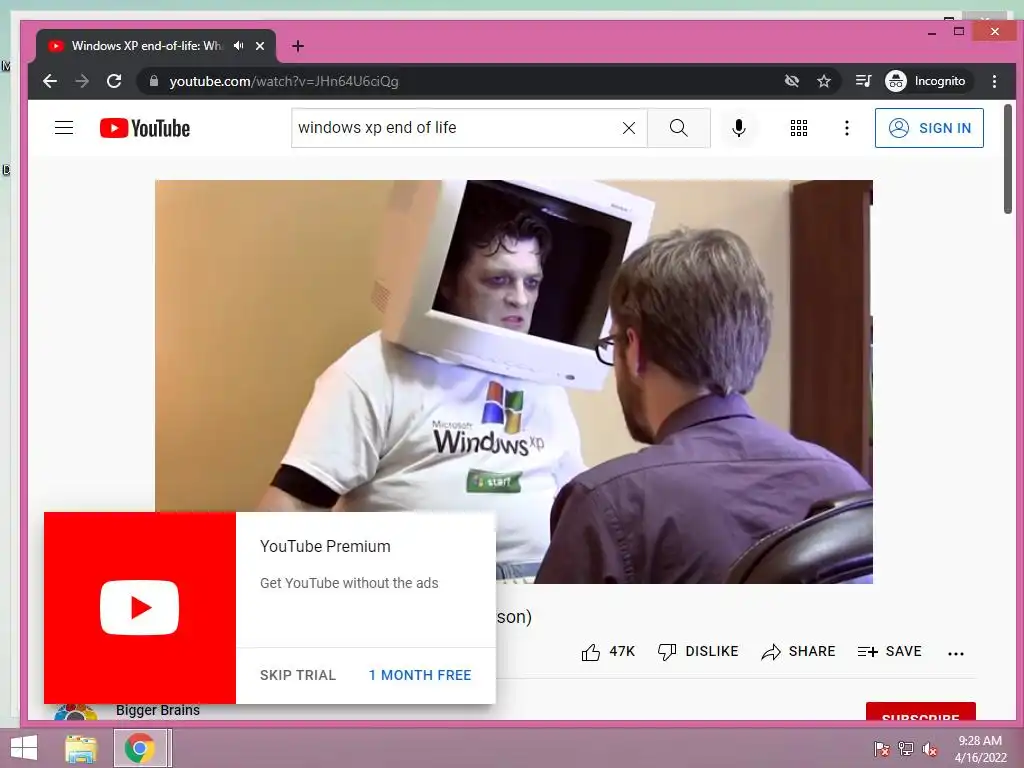Click the Chrome taskbar icon

140,748
